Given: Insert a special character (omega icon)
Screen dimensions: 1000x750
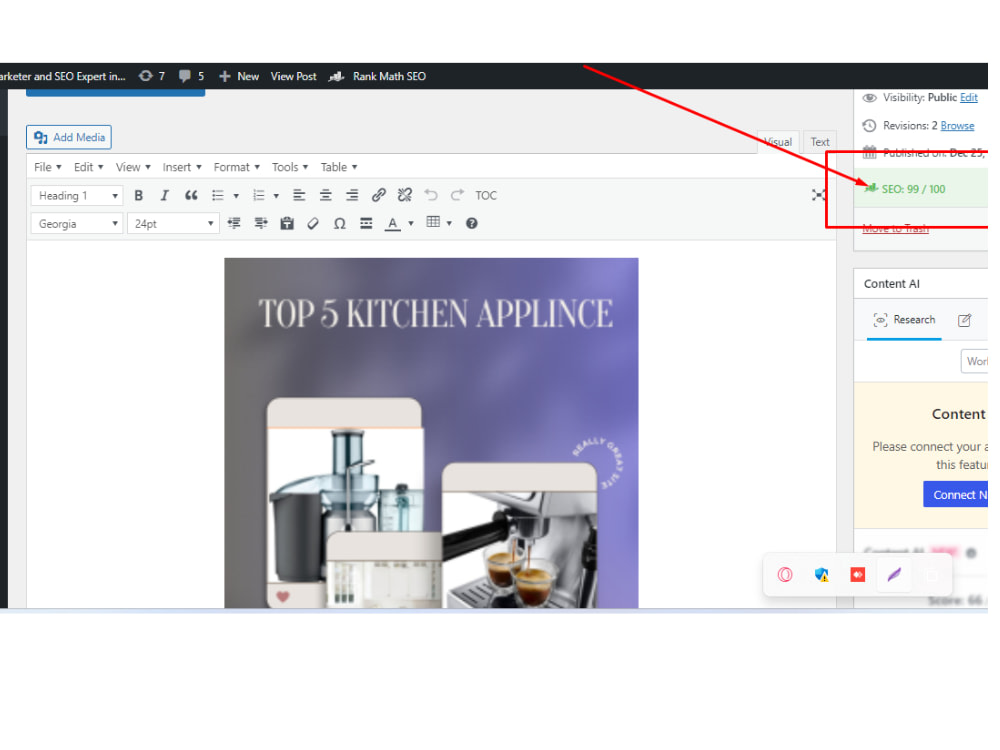Looking at the screenshot, I should click(339, 224).
